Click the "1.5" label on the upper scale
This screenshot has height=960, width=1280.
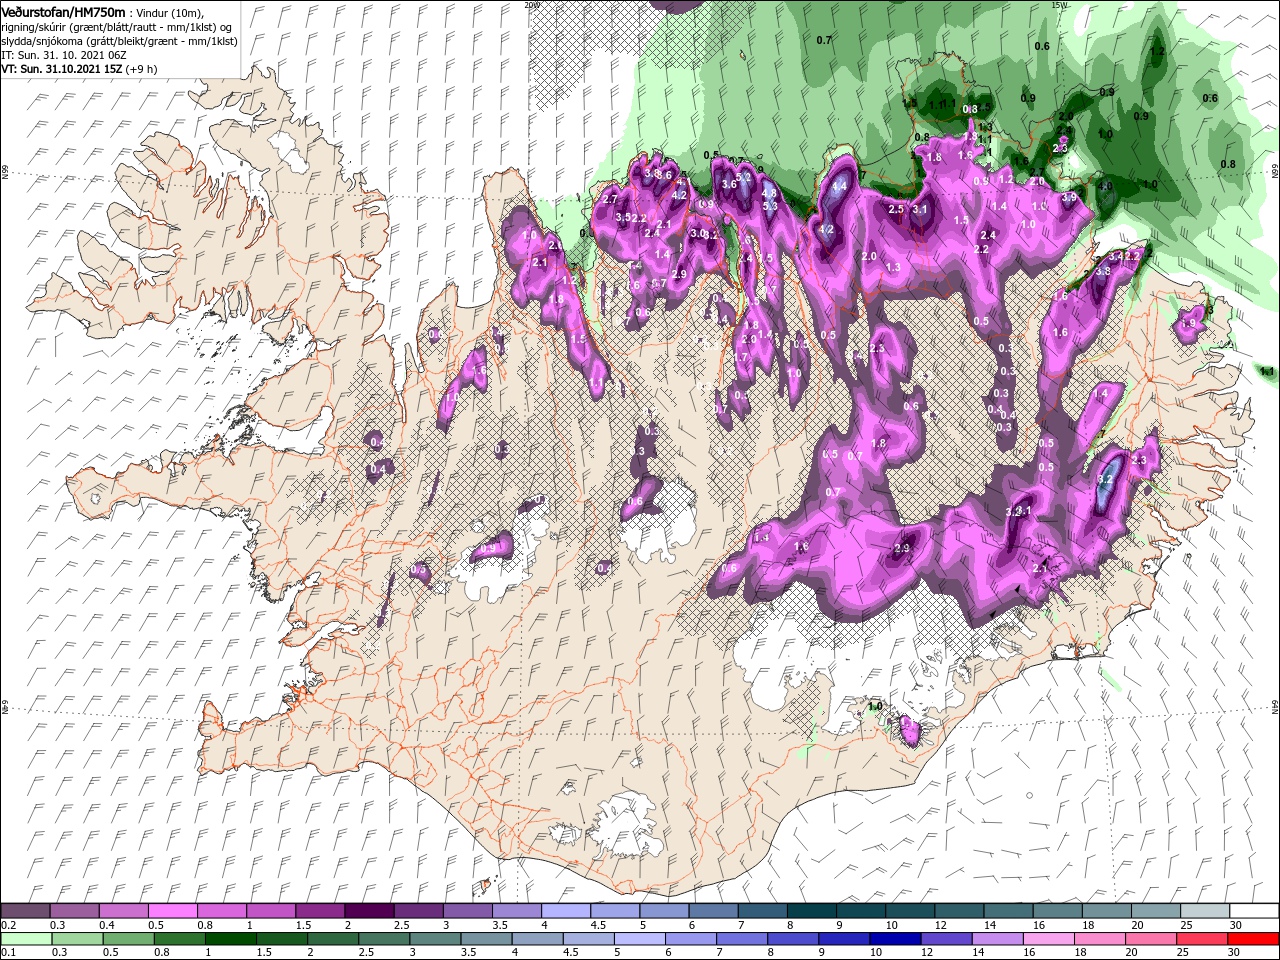click(304, 925)
